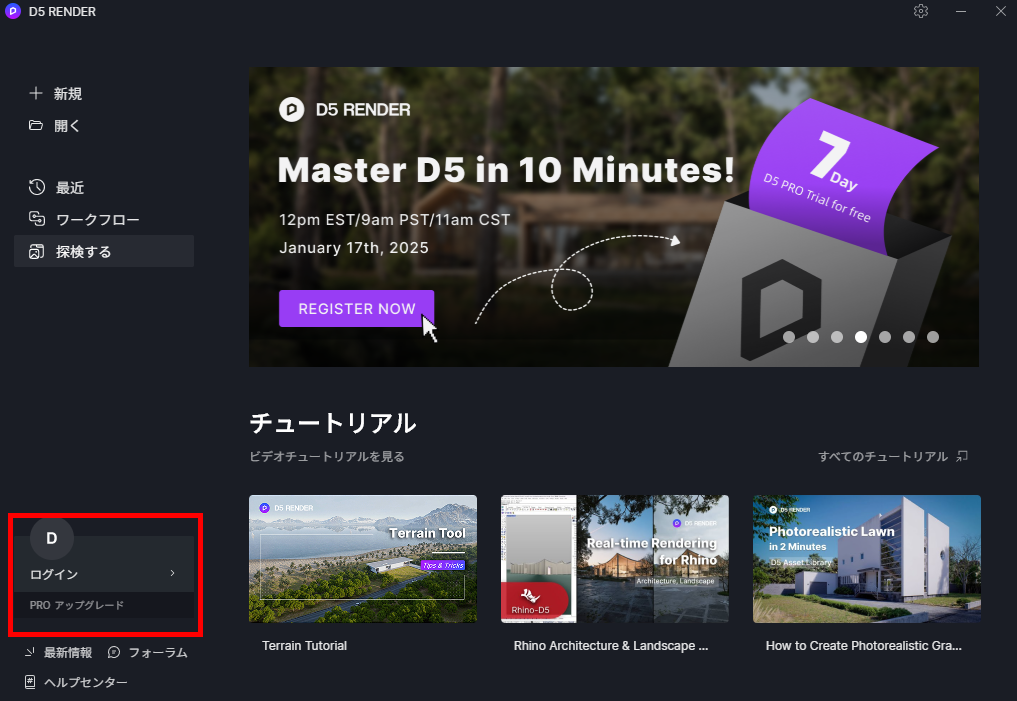1017x701 pixels.
Task: Click the workflow icon beside ワークフロー
Action: coord(37,219)
